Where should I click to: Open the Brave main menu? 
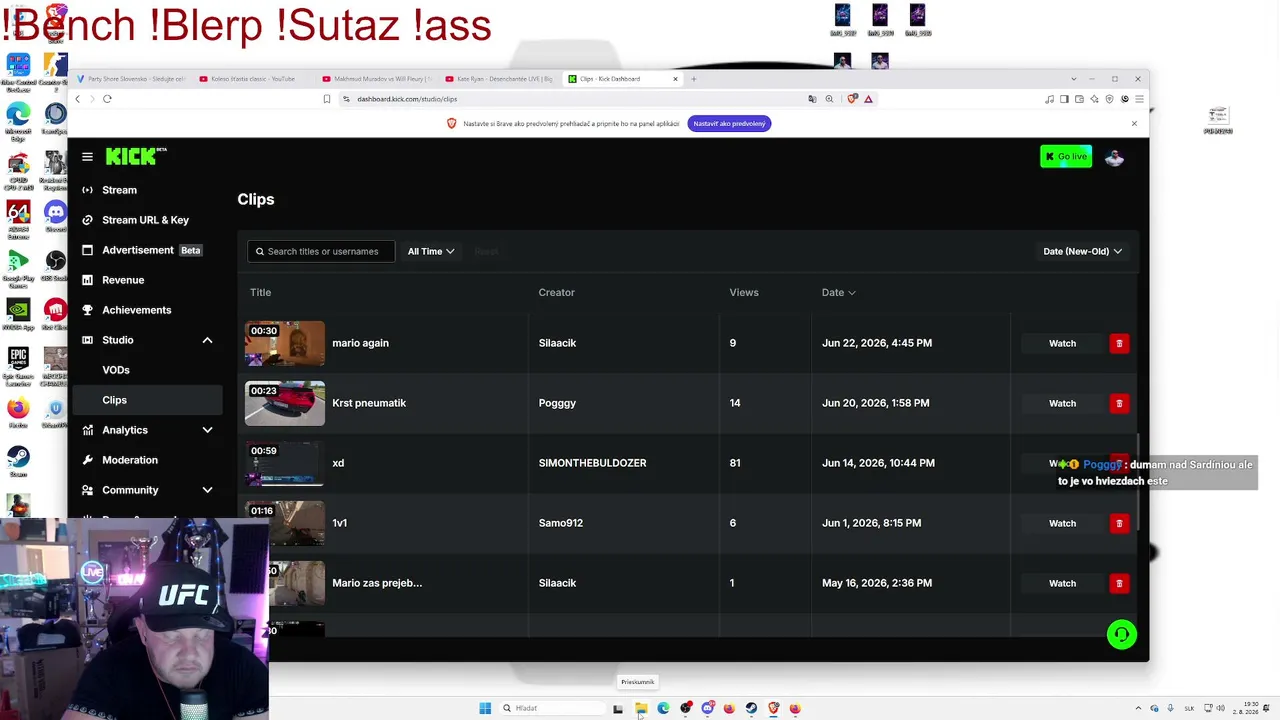pyautogui.click(x=1139, y=99)
